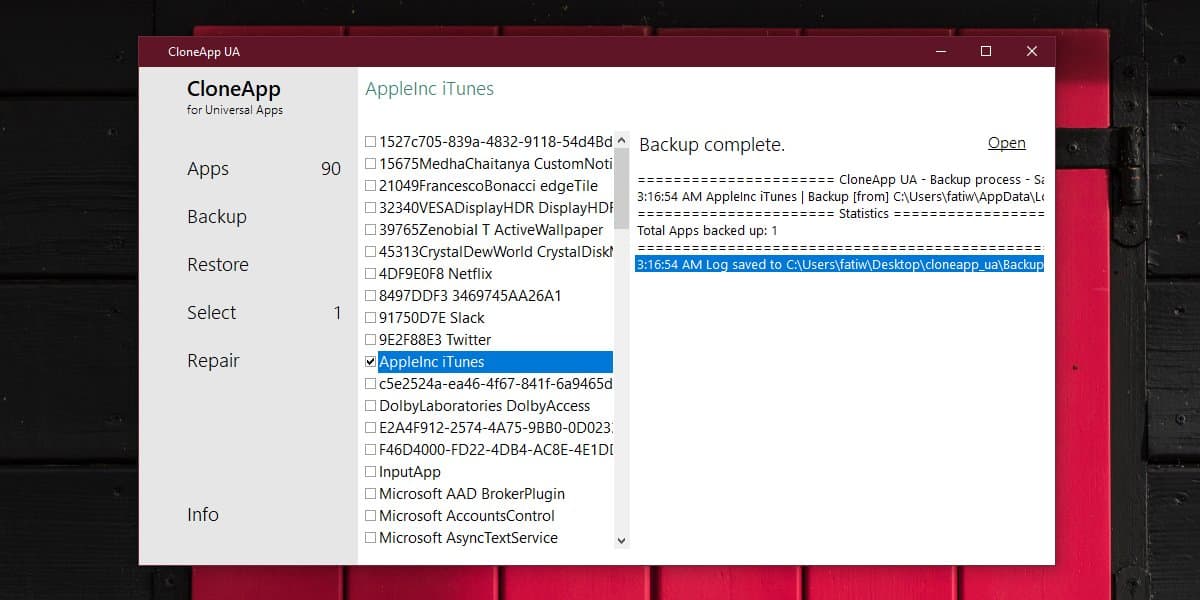The width and height of the screenshot is (1200, 600).
Task: Select the 'DolbyLaboratories DolbyAccess' row text
Action: coord(485,406)
